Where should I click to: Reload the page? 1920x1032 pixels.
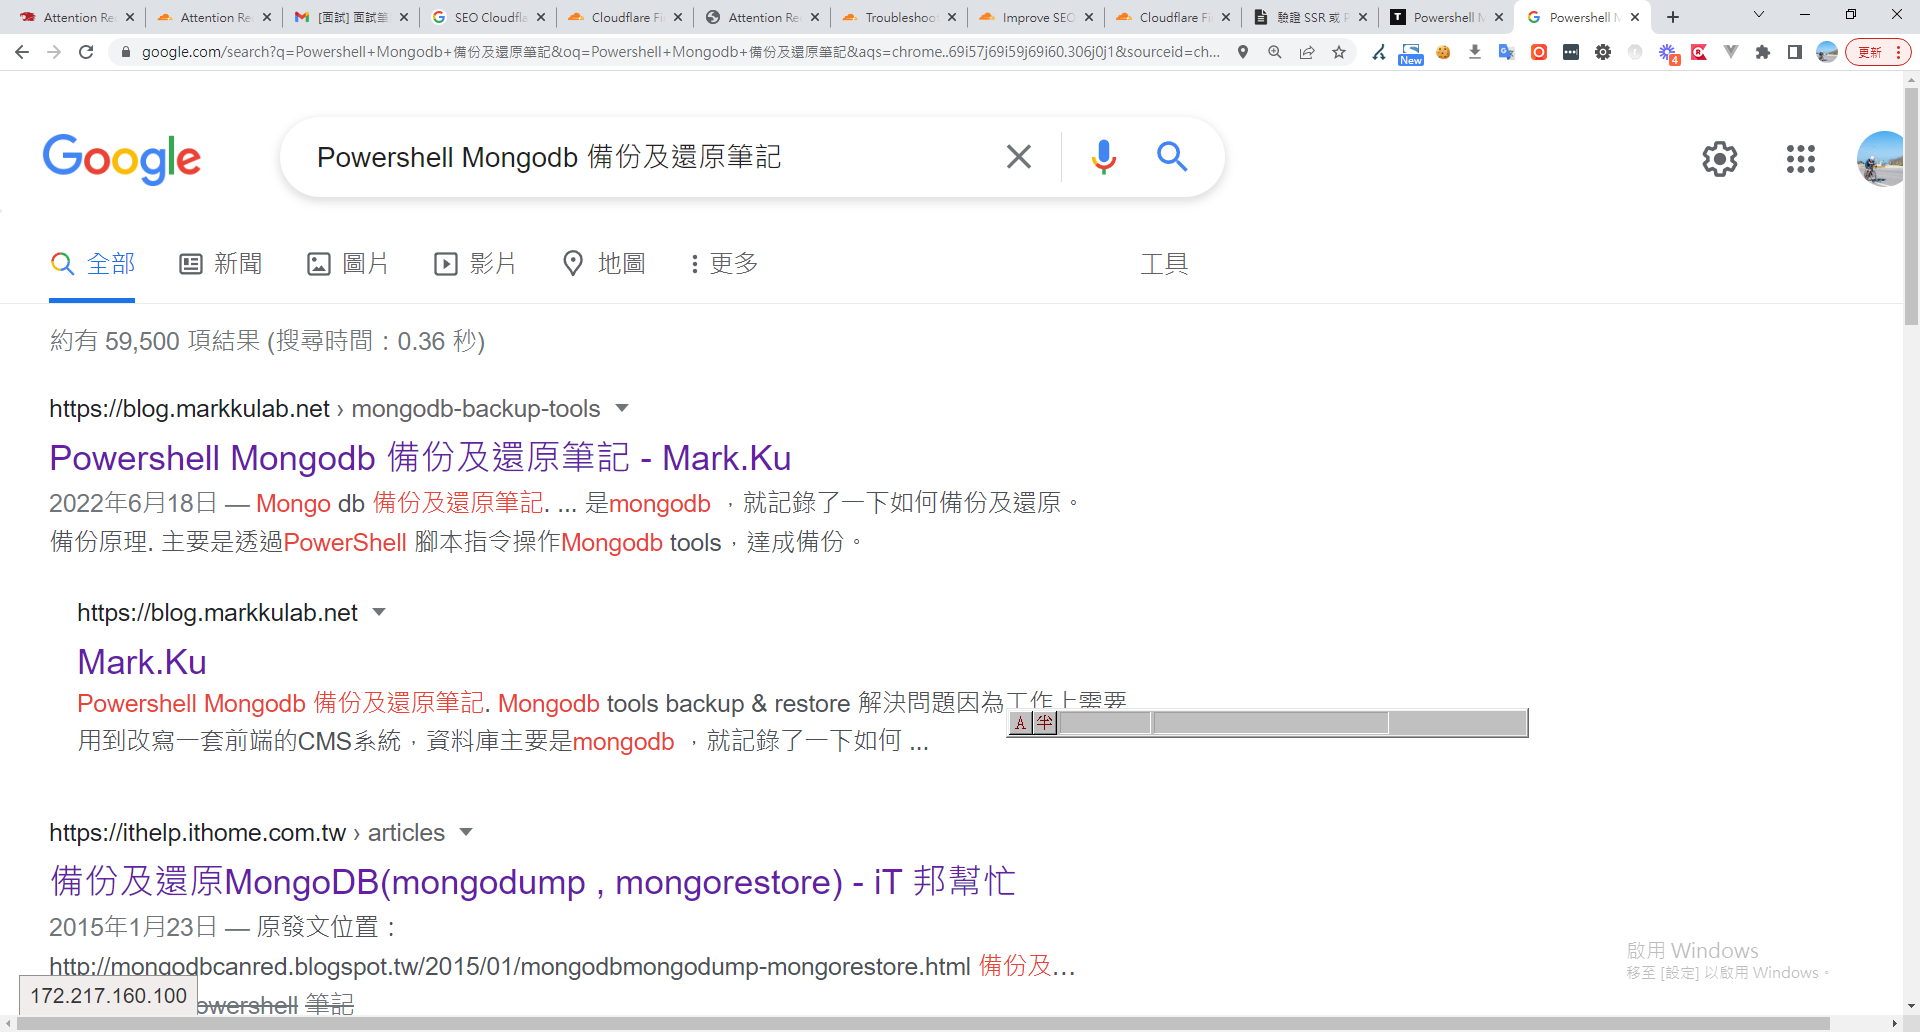tap(86, 52)
